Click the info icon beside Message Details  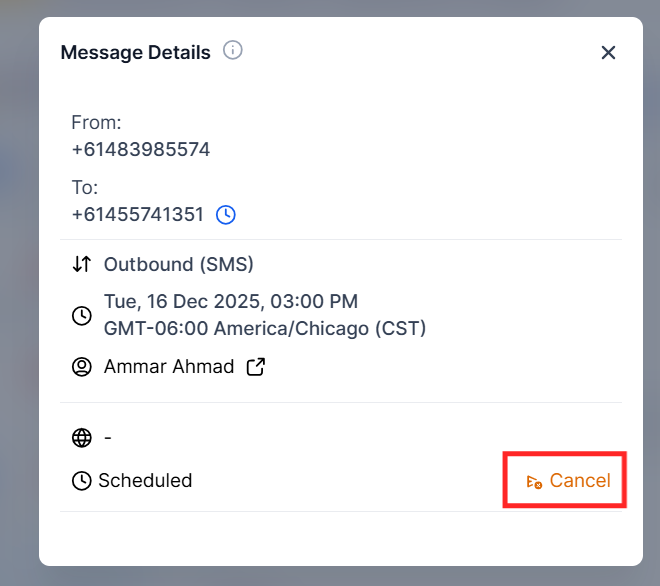[233, 50]
